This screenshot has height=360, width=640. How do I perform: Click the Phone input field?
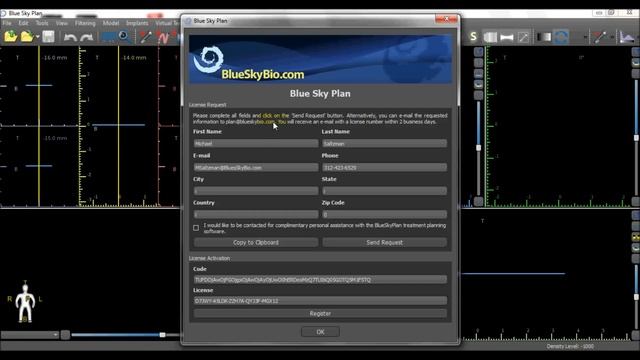(x=384, y=167)
